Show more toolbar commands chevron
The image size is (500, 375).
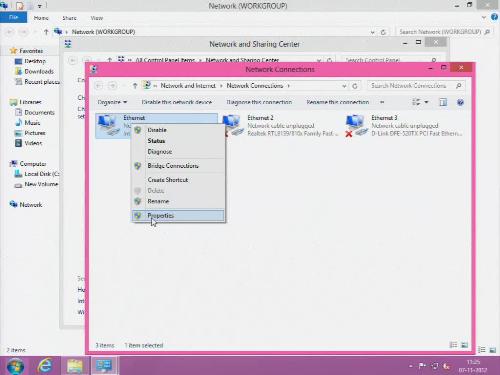pyautogui.click(x=382, y=102)
